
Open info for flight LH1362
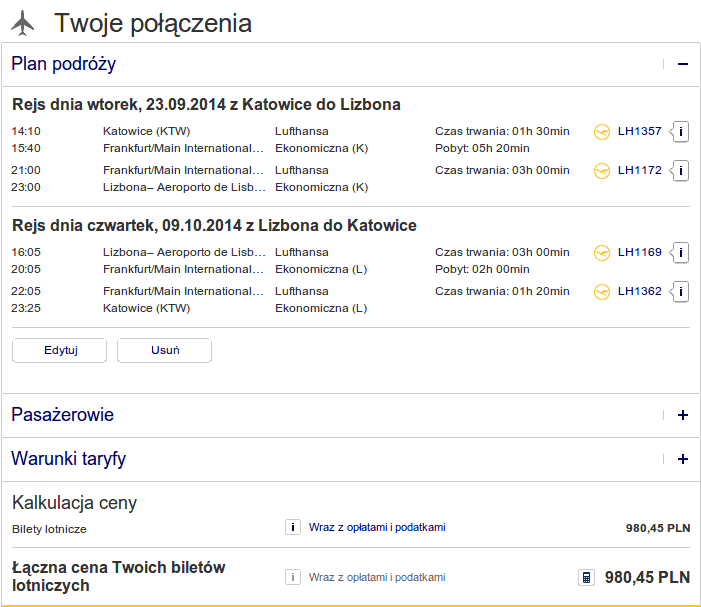click(x=680, y=291)
